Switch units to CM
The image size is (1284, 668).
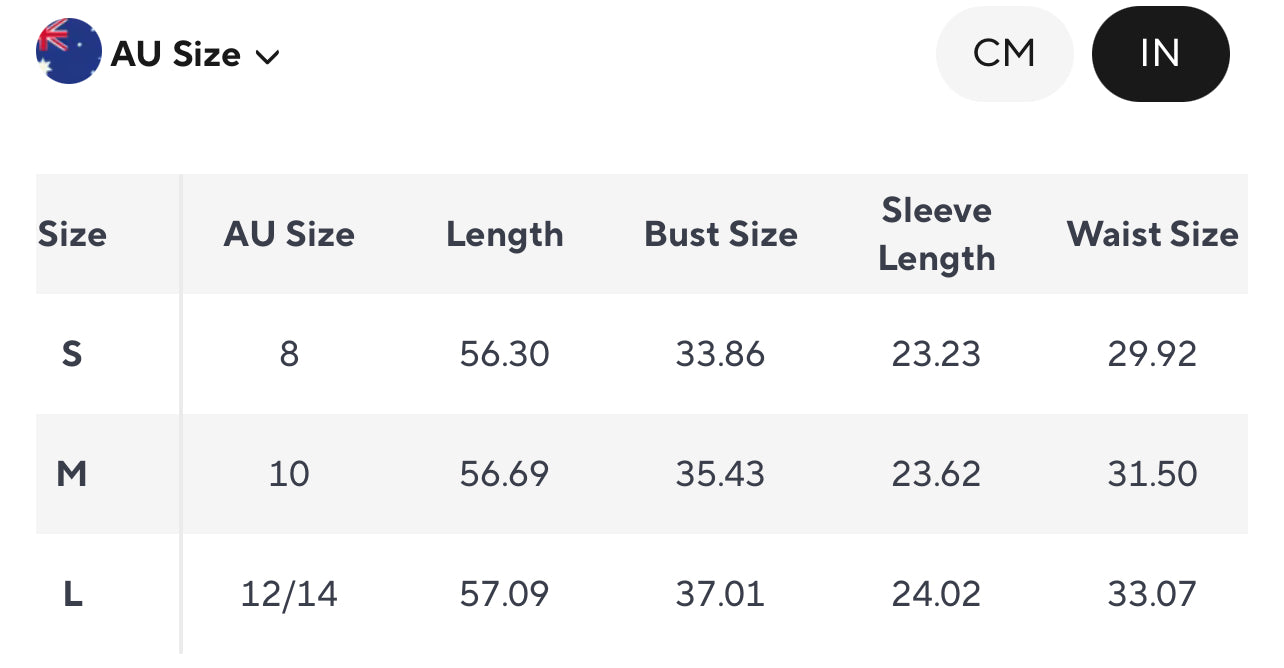click(x=1004, y=53)
